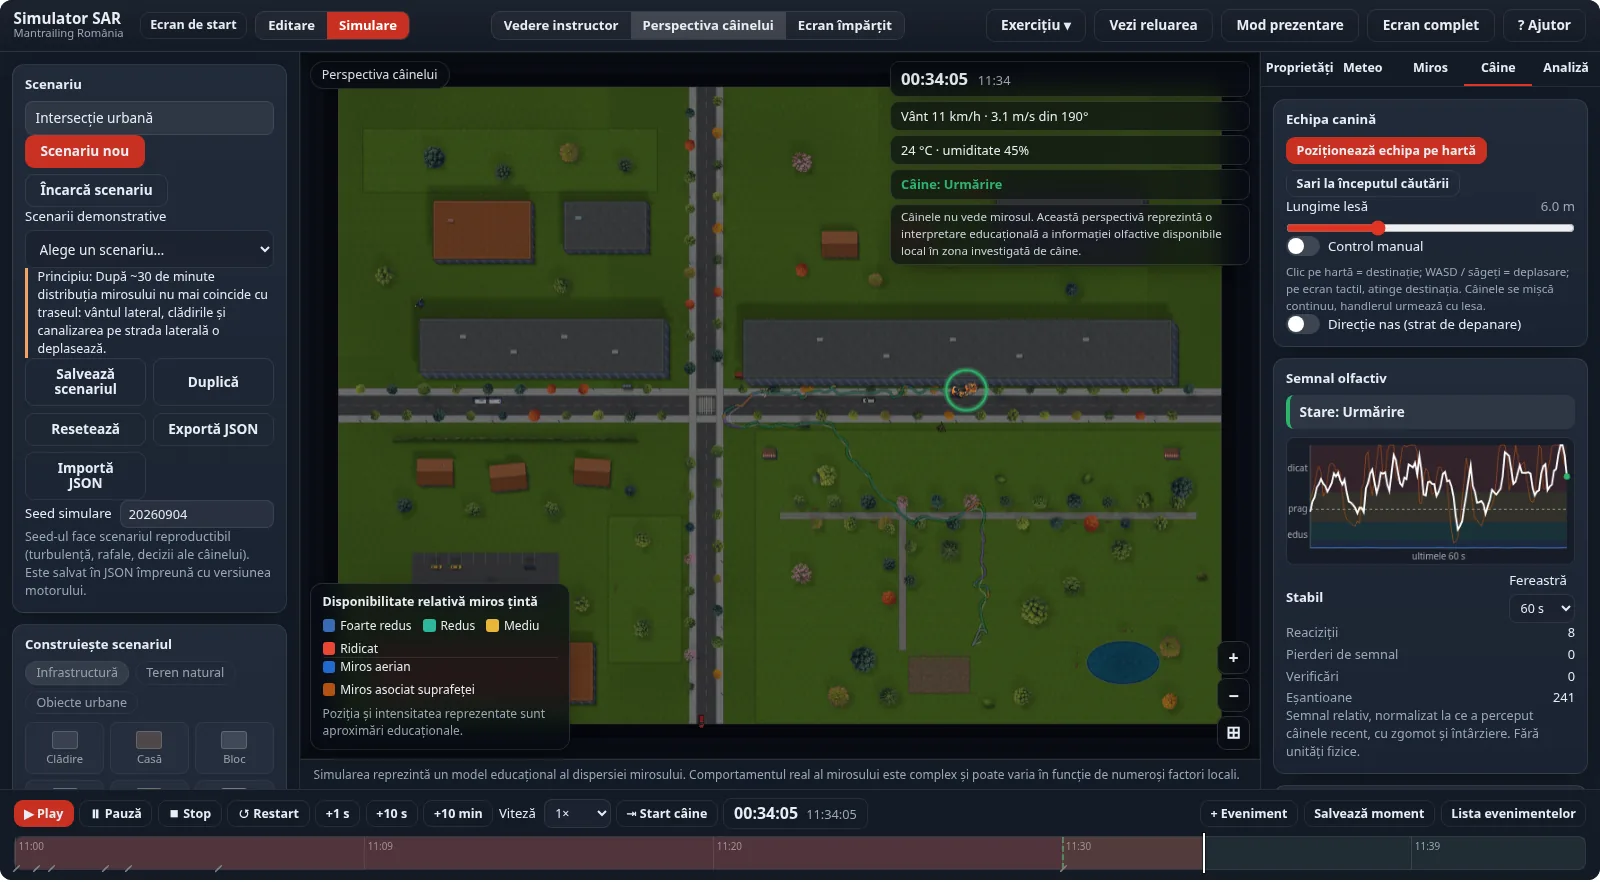Open the Ajutor help menu
1600x882 pixels.
1543,25
